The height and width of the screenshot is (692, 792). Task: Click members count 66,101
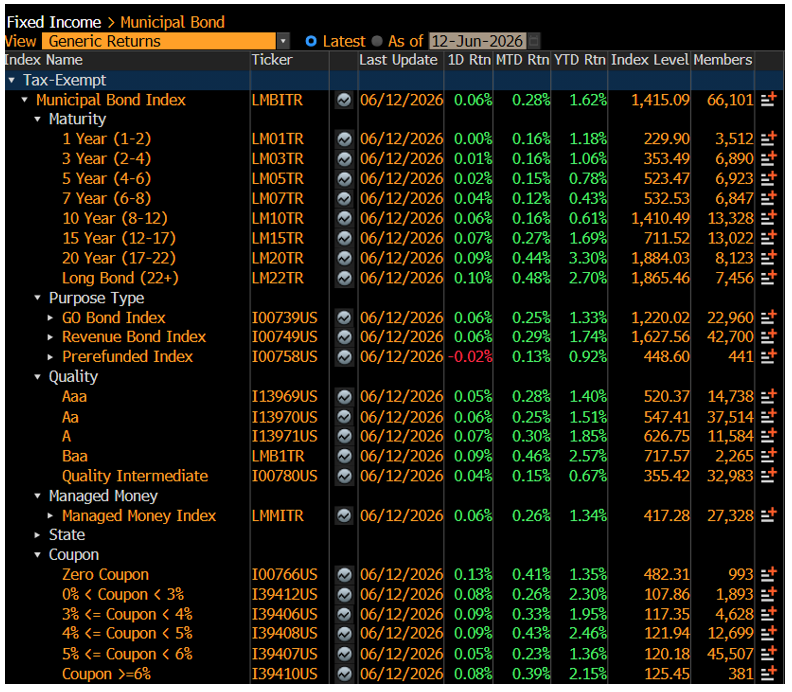(x=730, y=100)
